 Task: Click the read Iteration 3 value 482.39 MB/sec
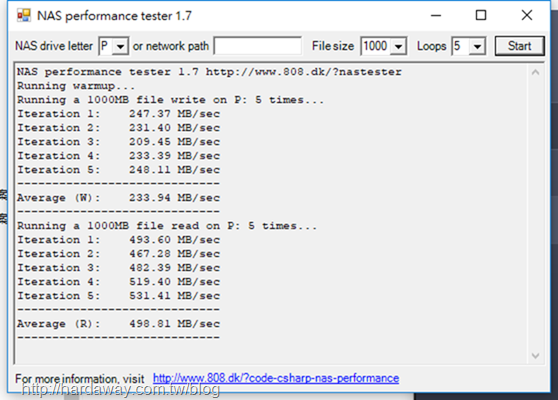pos(174,268)
